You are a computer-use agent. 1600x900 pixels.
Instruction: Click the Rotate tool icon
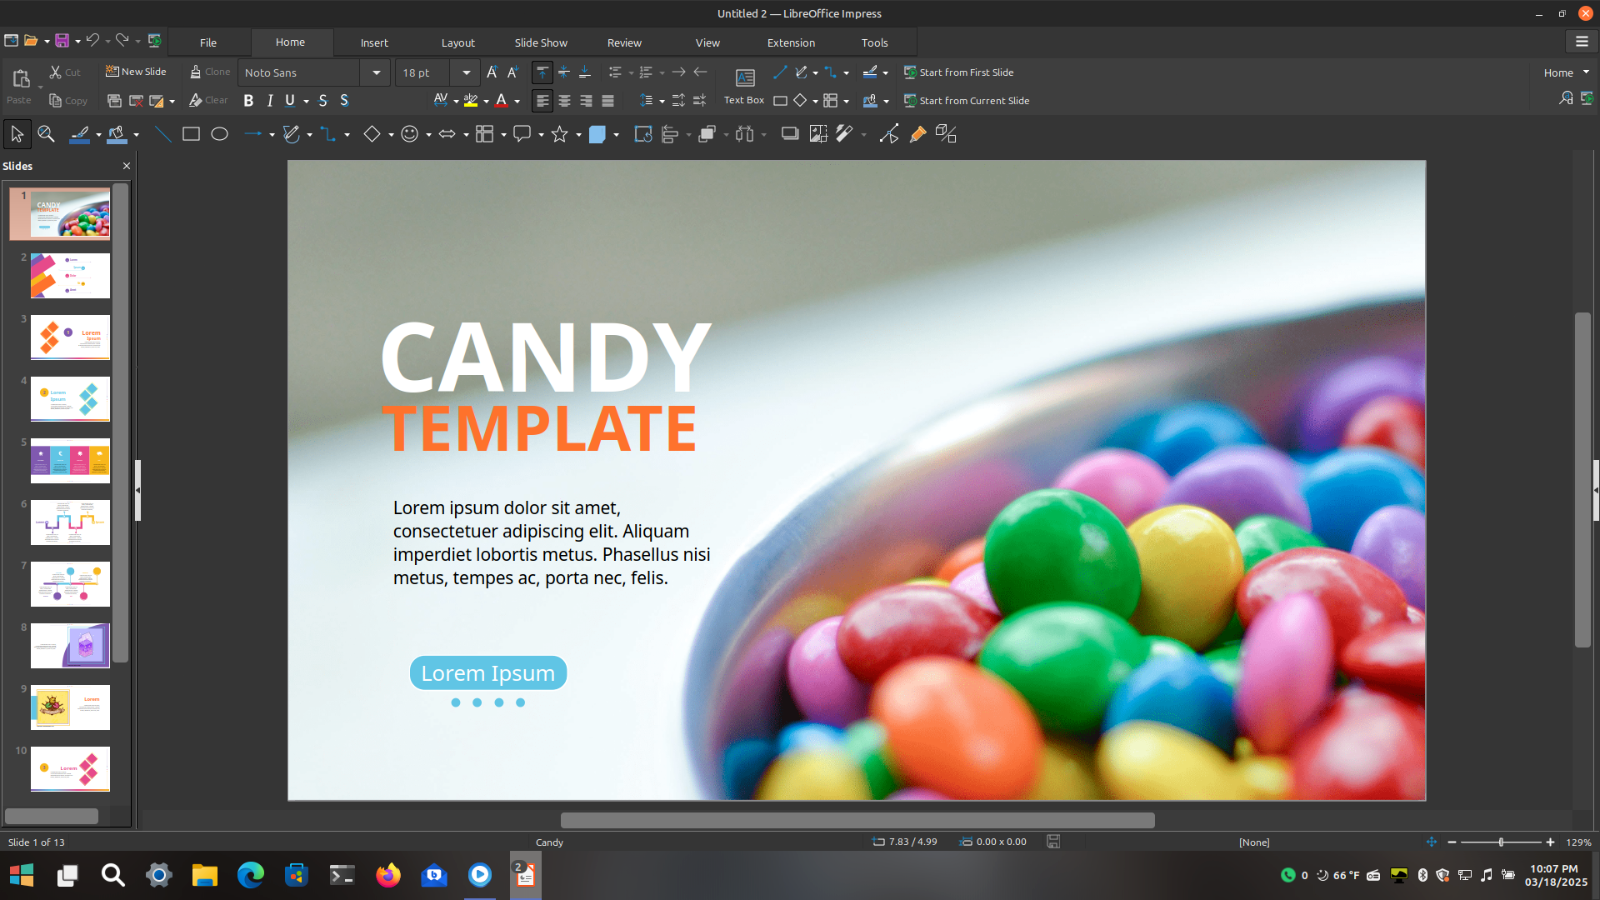(x=643, y=134)
